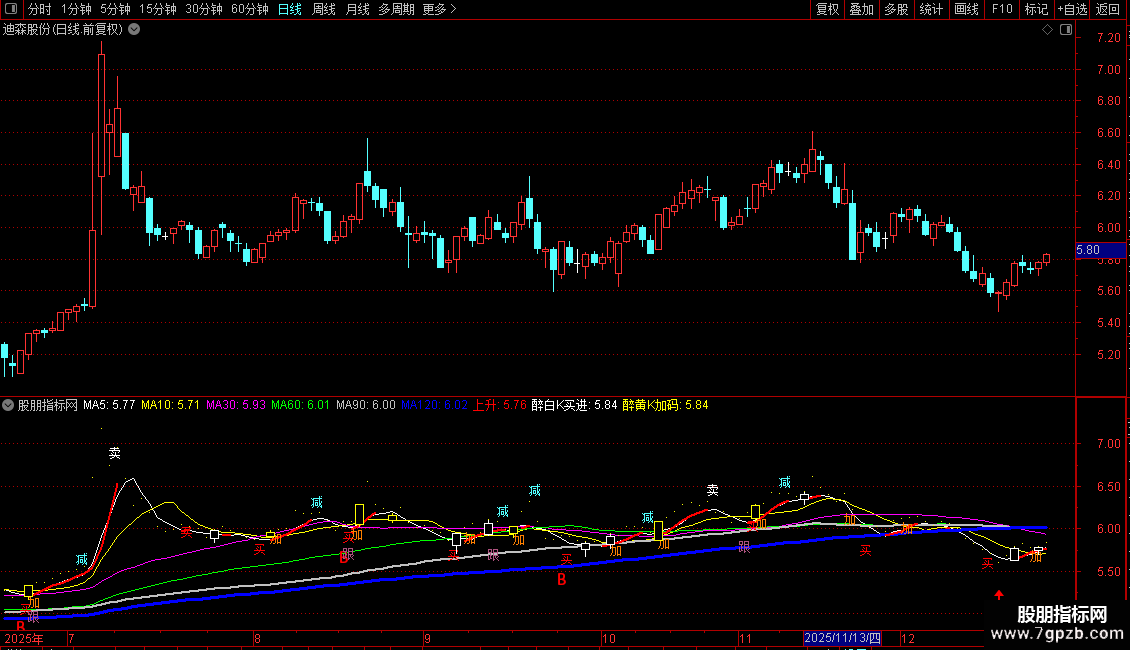Click the 2025/11/13/四 date marker
The image size is (1130, 650).
842,638
